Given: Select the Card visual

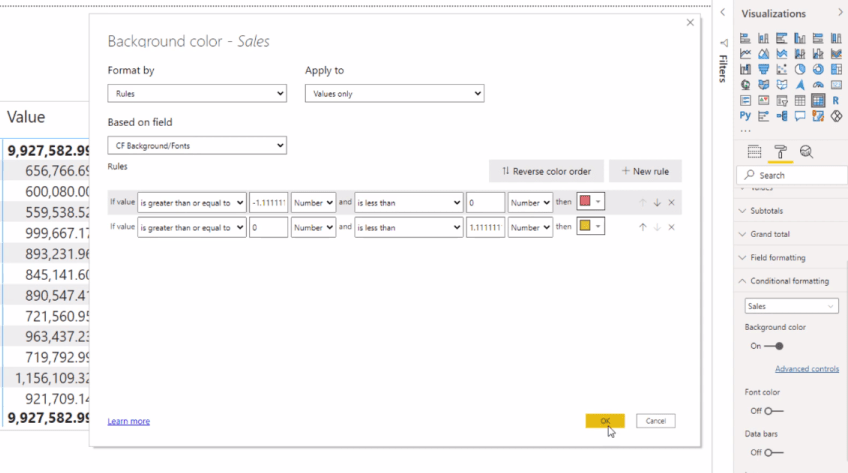Looking at the screenshot, I should pos(836,85).
